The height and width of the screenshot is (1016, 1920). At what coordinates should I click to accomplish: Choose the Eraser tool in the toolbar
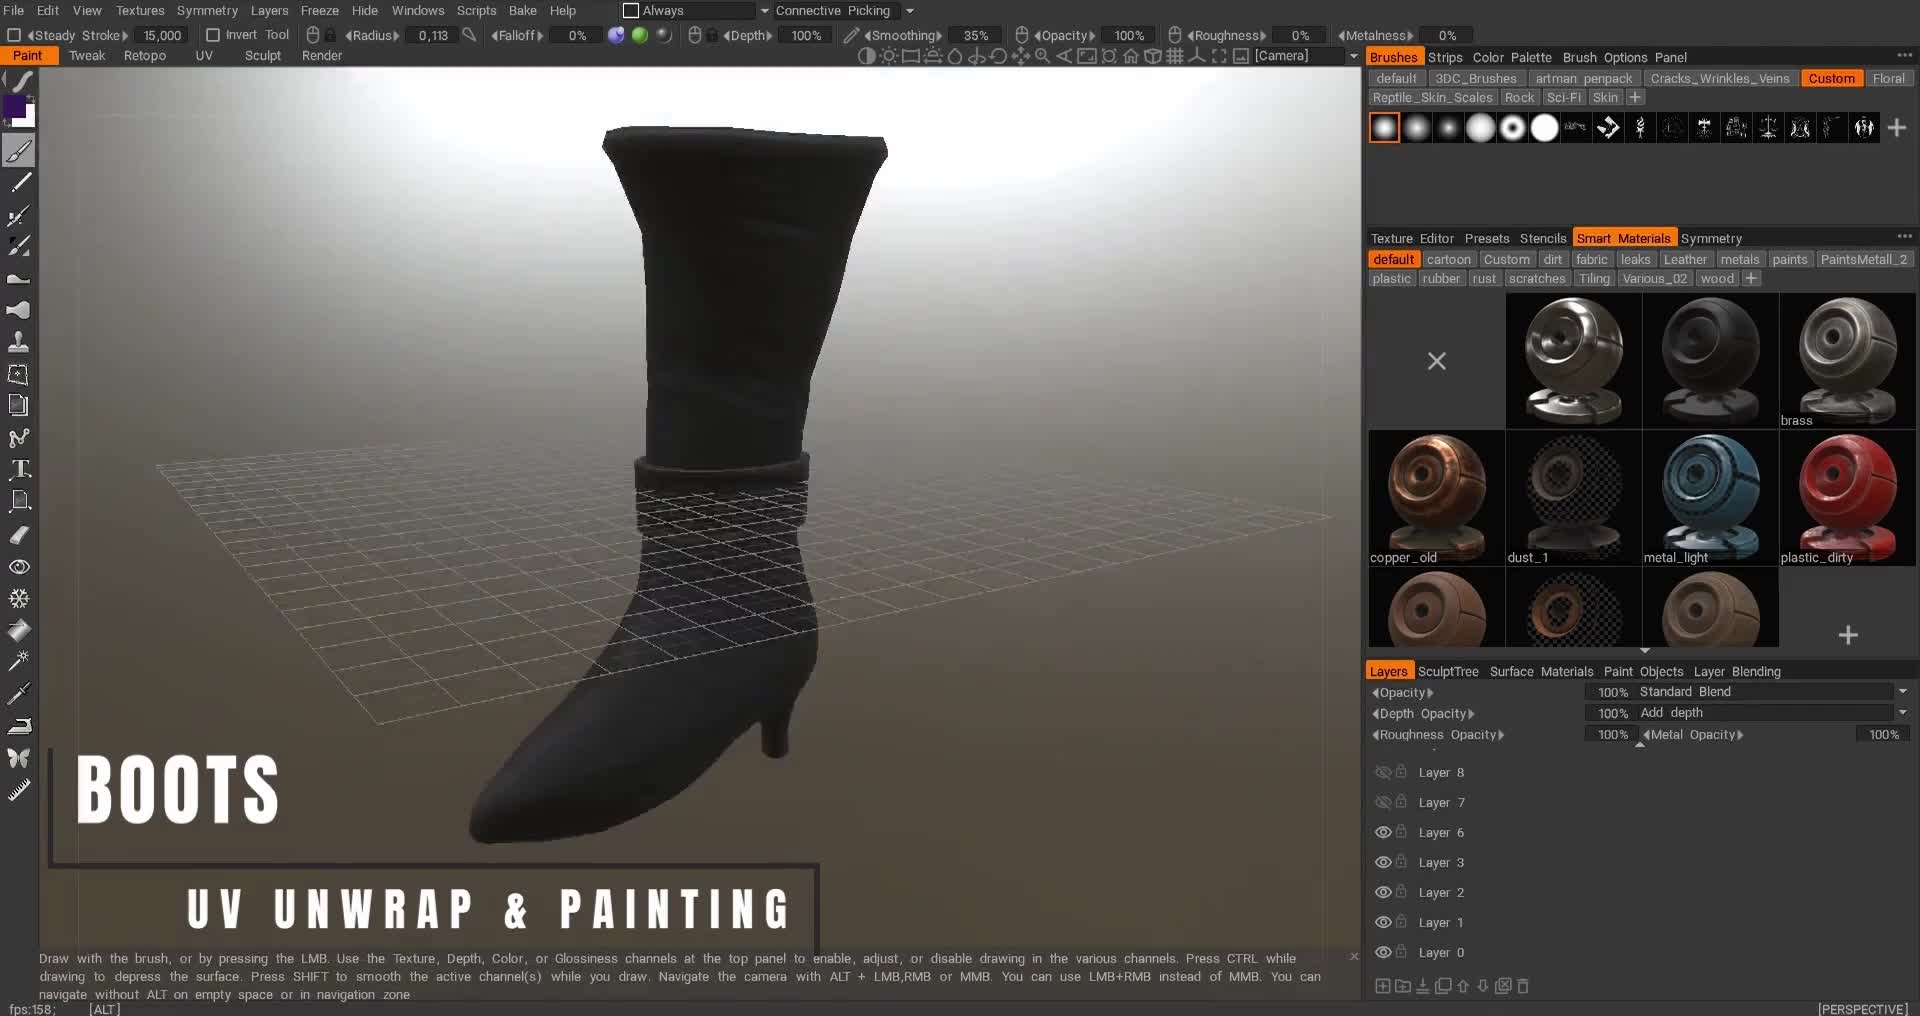(20, 533)
